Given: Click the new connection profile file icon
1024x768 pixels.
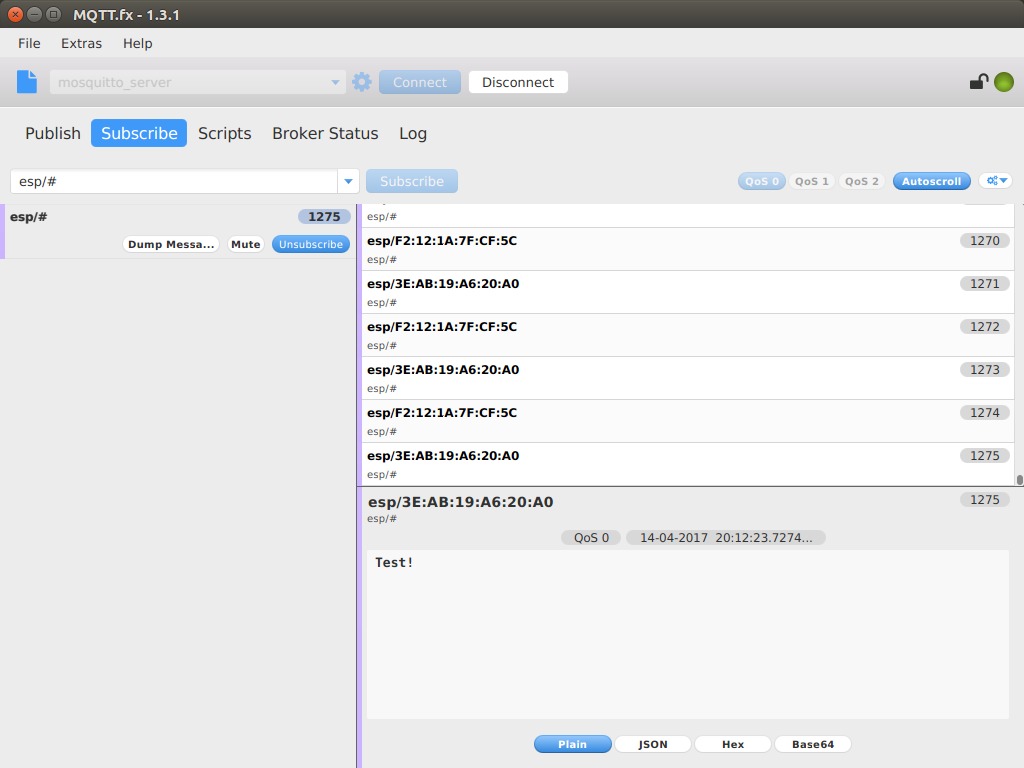Looking at the screenshot, I should (x=27, y=82).
